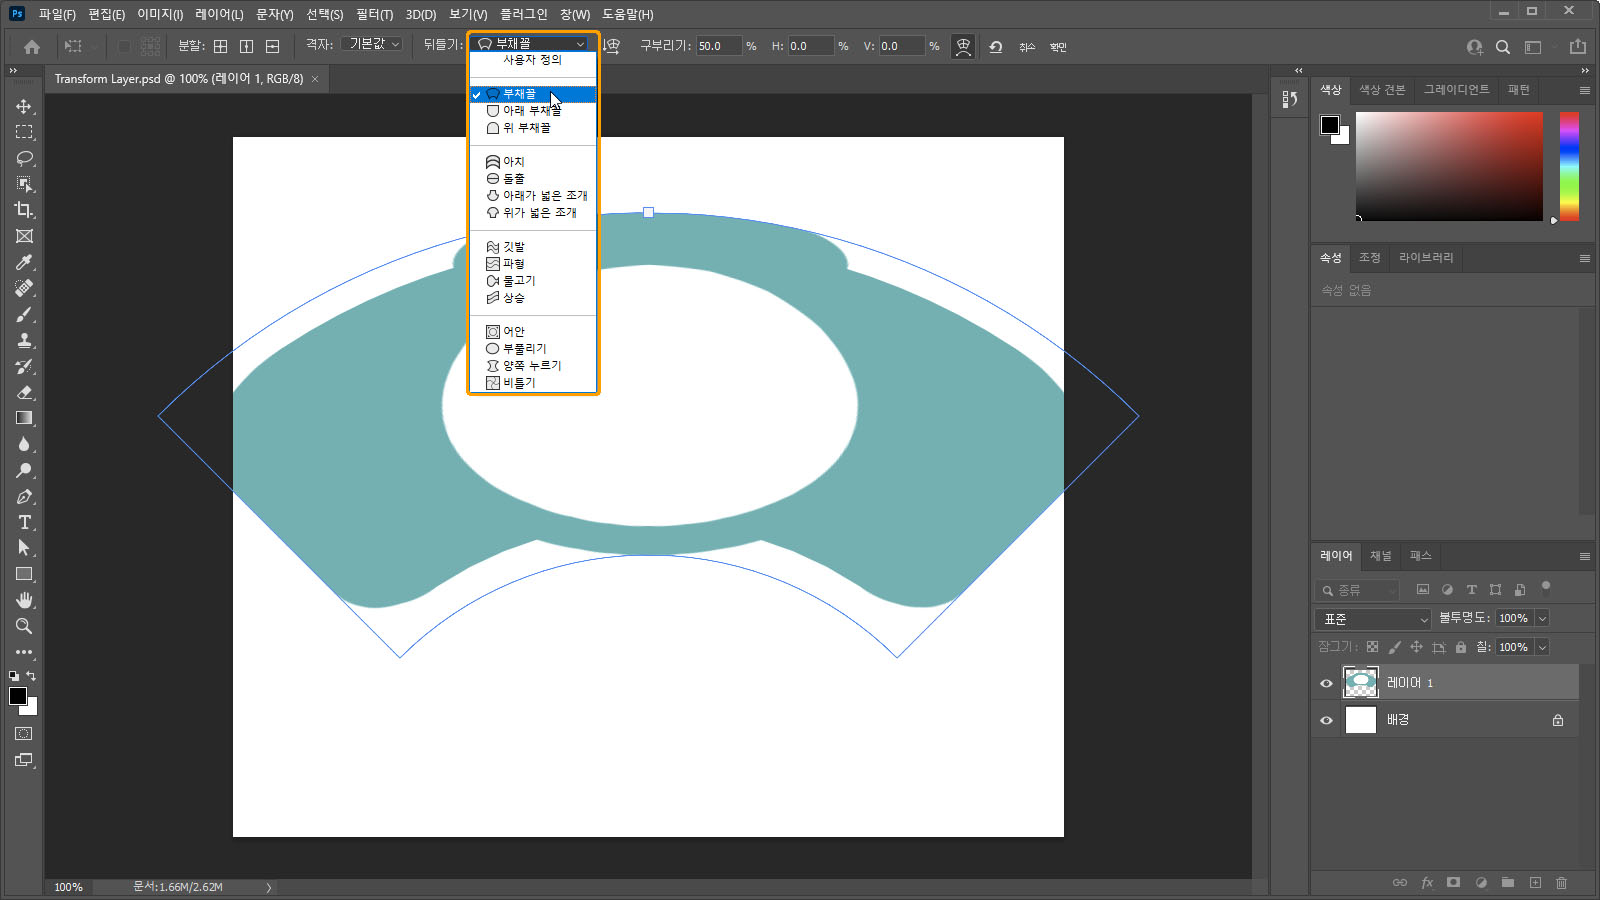Hide the 레이어 1 layer visibility
This screenshot has height=900, width=1600.
click(1327, 683)
